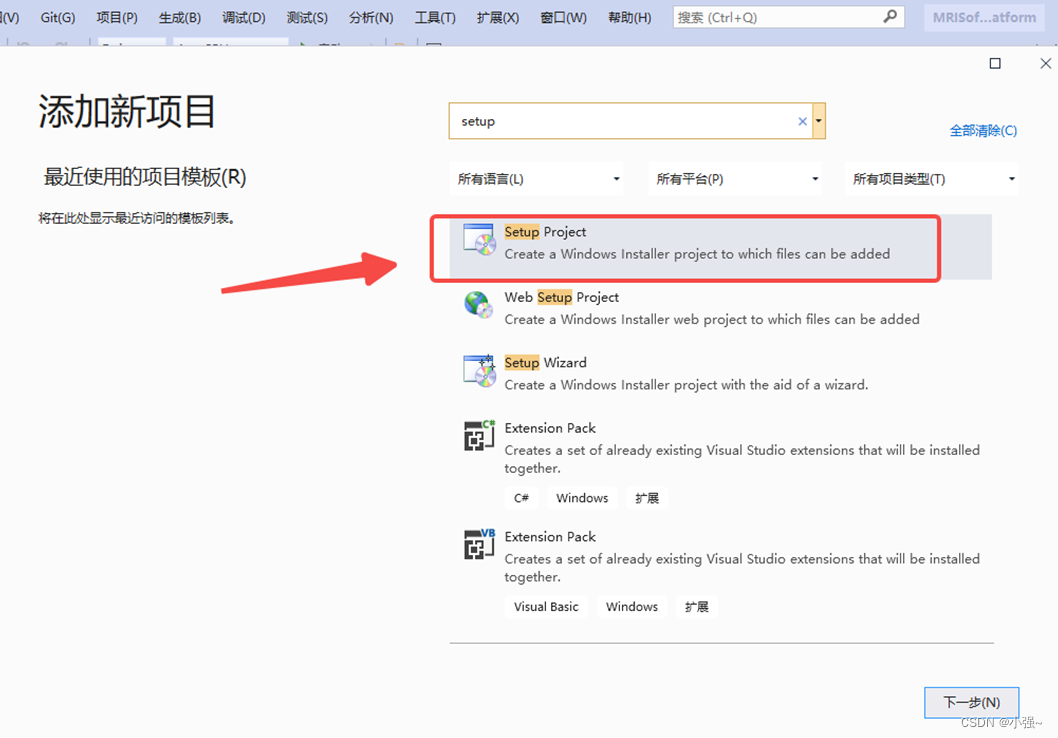Clear the setup search text with X

click(x=802, y=121)
